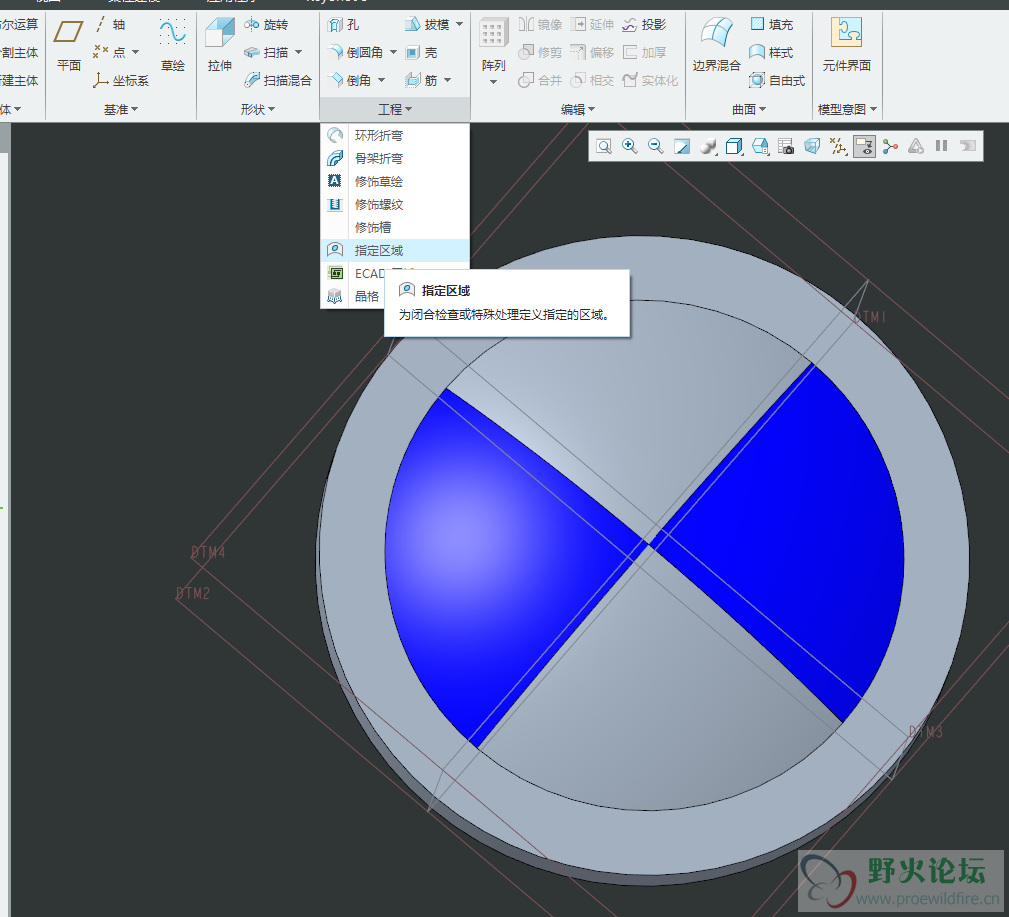
Task: Click the Refit icon in graphics toolbar
Action: click(x=604, y=147)
